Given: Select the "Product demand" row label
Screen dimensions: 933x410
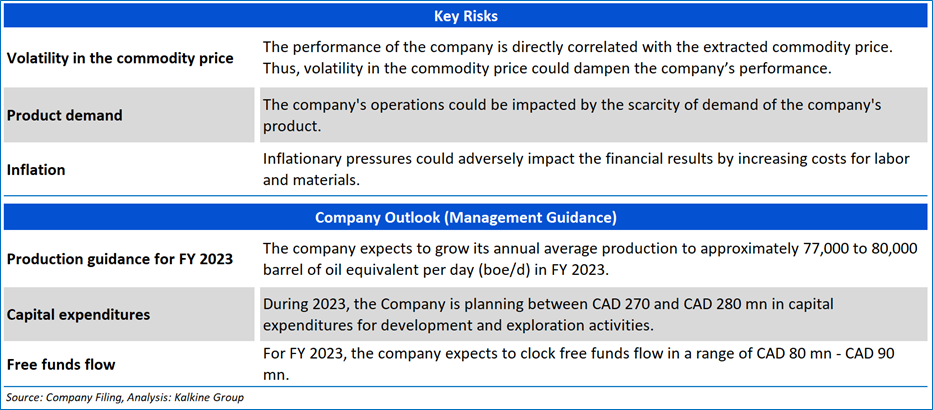Looking at the screenshot, I should tap(65, 115).
